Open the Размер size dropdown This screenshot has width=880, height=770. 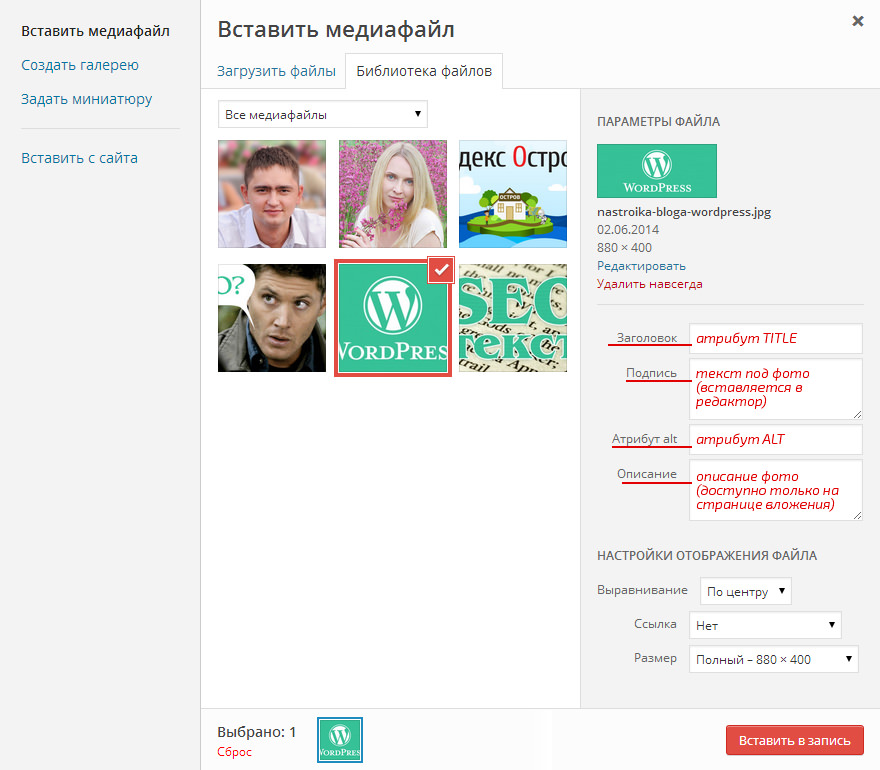(x=773, y=659)
